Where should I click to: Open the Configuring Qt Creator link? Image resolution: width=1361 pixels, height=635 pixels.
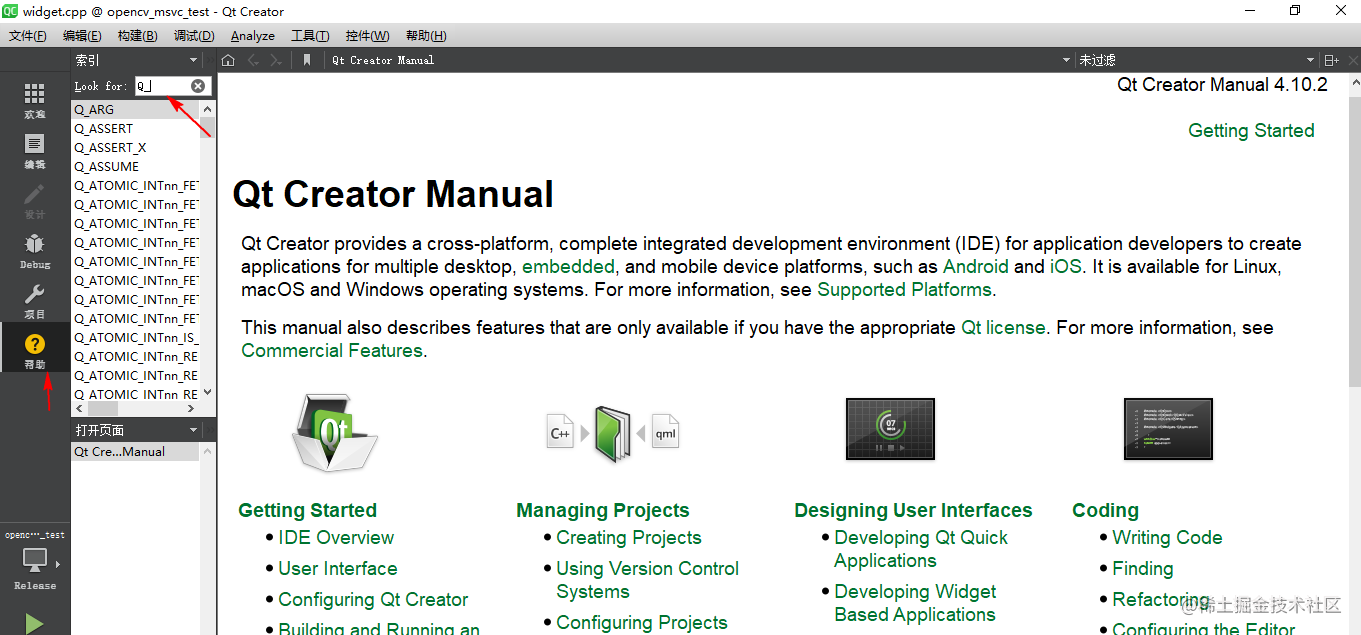point(373,599)
